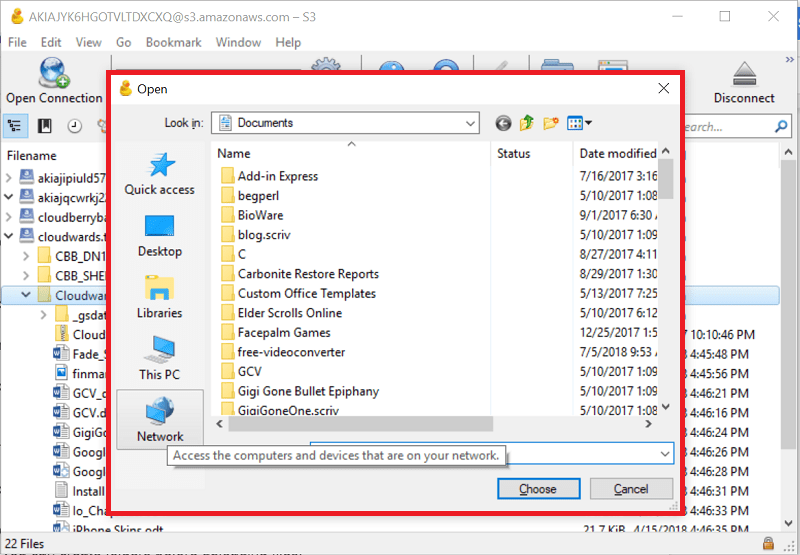Click the Open Connection globe icon
This screenshot has width=800, height=555.
(x=54, y=72)
